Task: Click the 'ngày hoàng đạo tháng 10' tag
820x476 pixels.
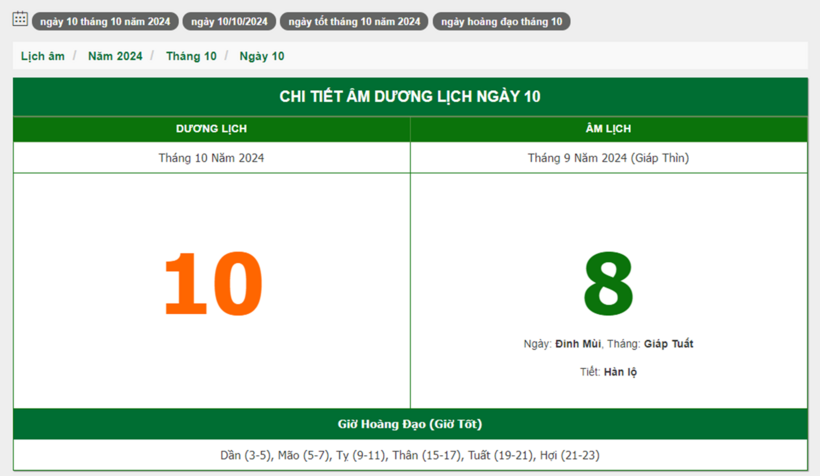Action: click(x=501, y=21)
